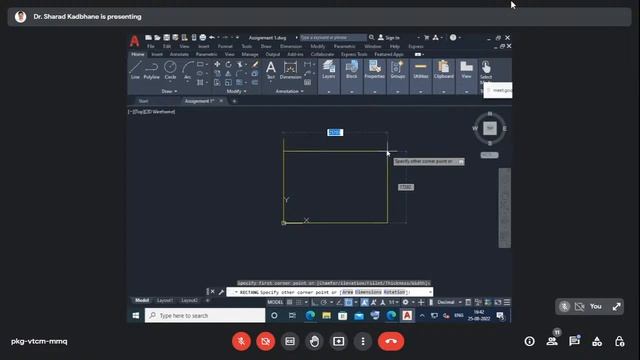Open the Decimal units dropdown in status bar
This screenshot has width=640, height=360.
tap(449, 302)
